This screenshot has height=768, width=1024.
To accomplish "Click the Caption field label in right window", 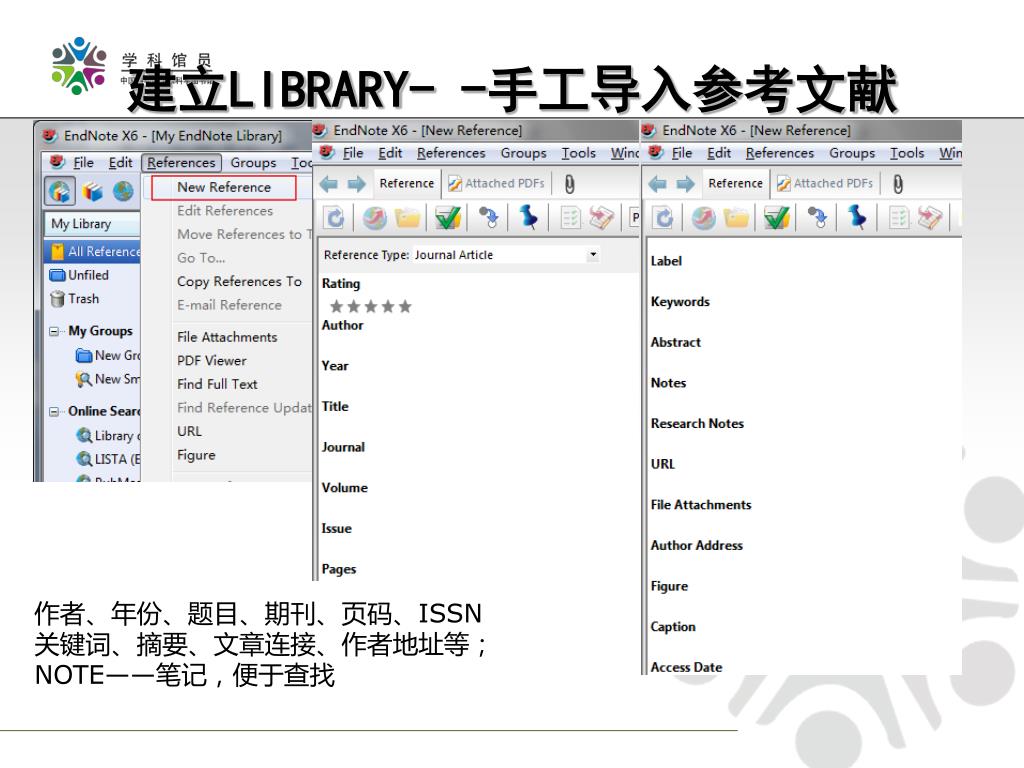I will 673,627.
